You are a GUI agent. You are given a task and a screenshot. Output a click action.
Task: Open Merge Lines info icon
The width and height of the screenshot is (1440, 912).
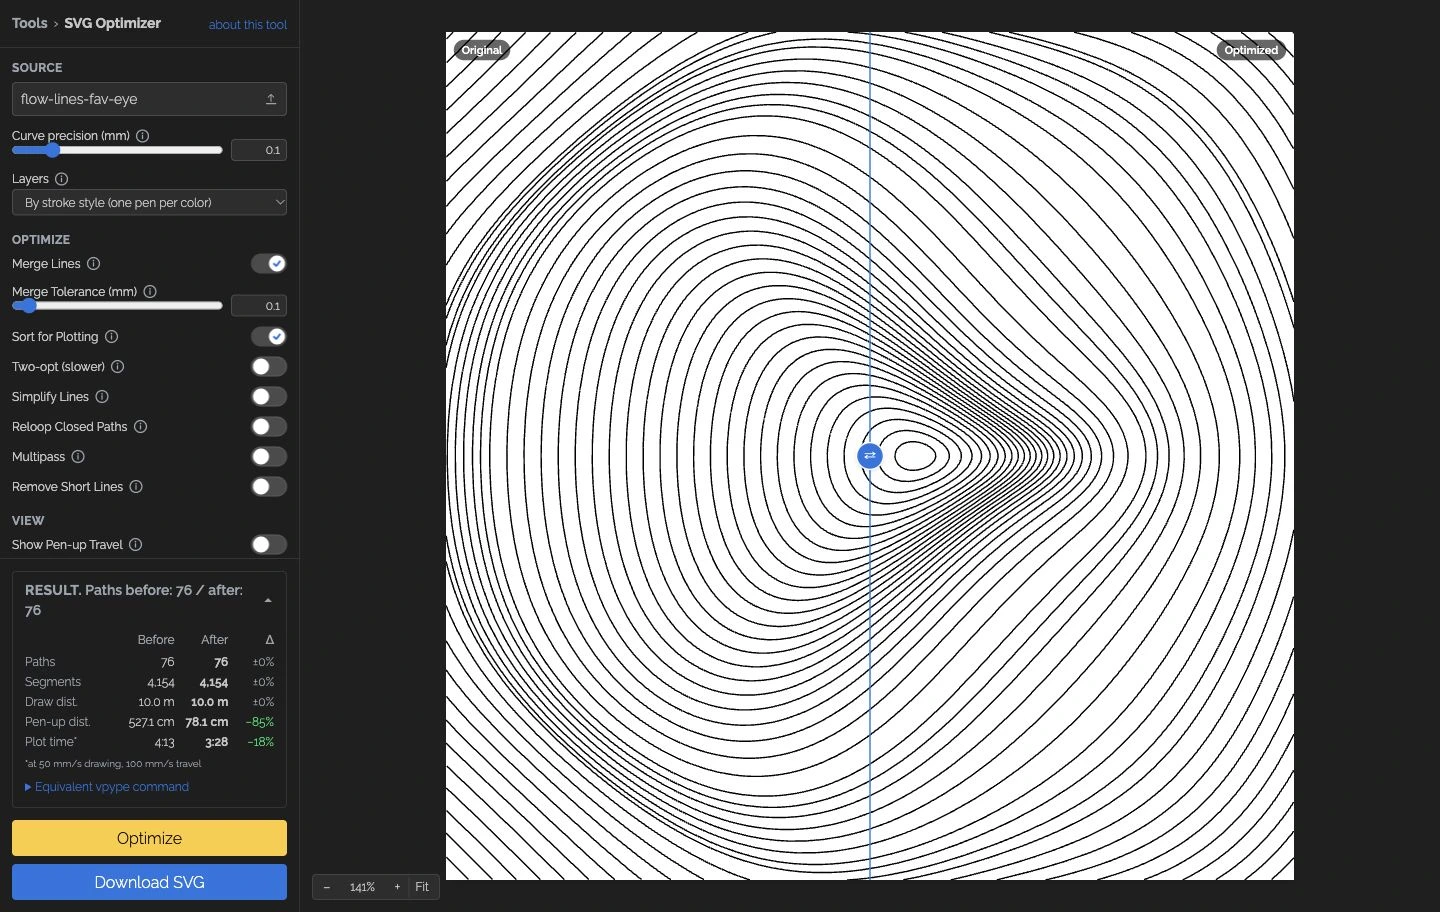click(x=94, y=264)
